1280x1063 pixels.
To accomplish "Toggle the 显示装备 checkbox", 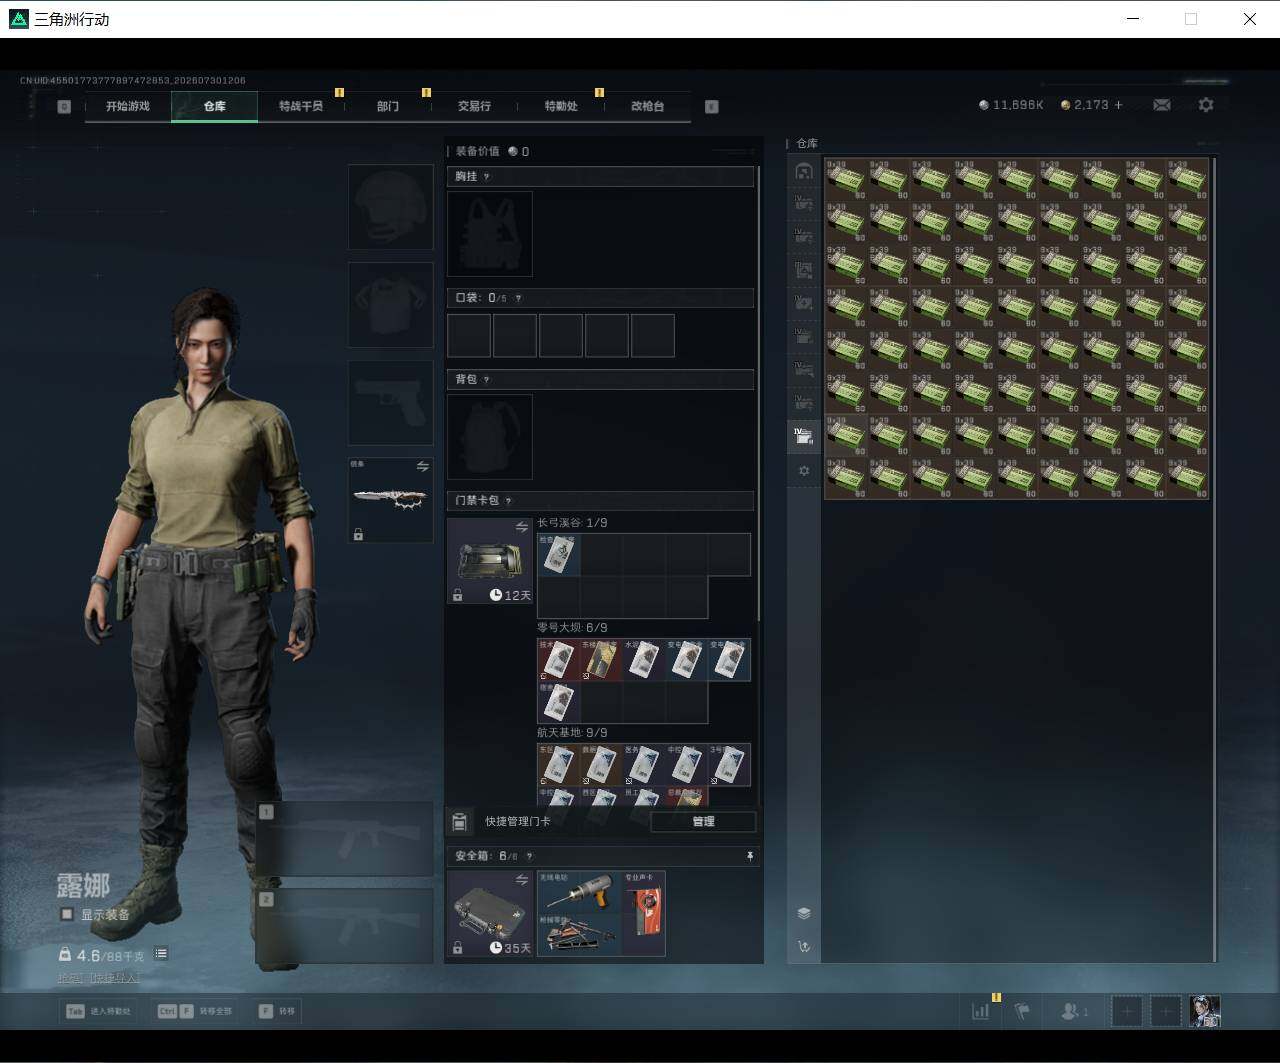I will coord(67,914).
